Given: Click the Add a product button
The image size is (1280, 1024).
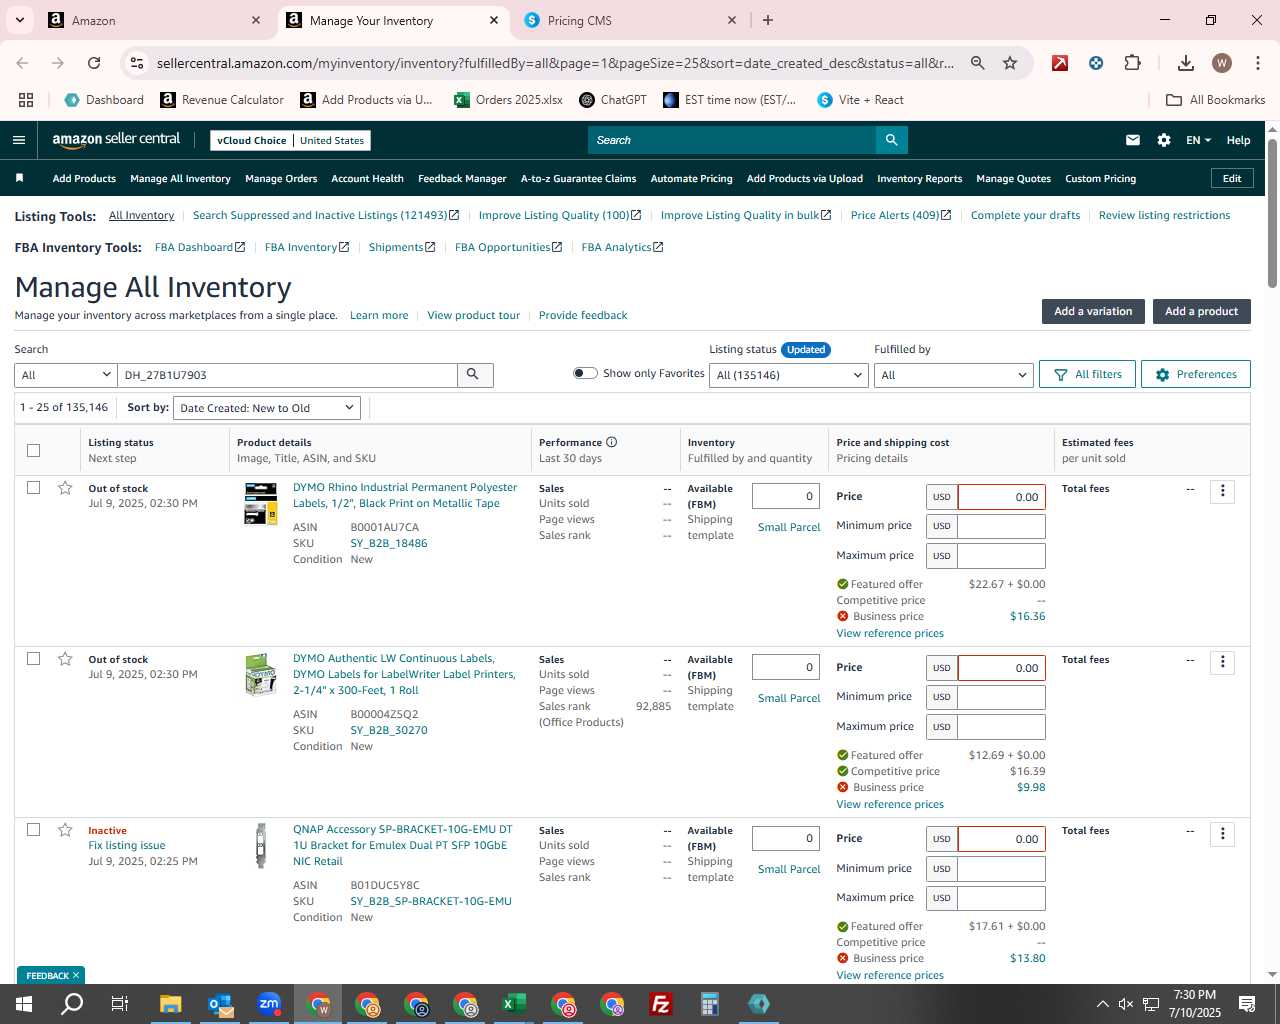Looking at the screenshot, I should (1201, 311).
